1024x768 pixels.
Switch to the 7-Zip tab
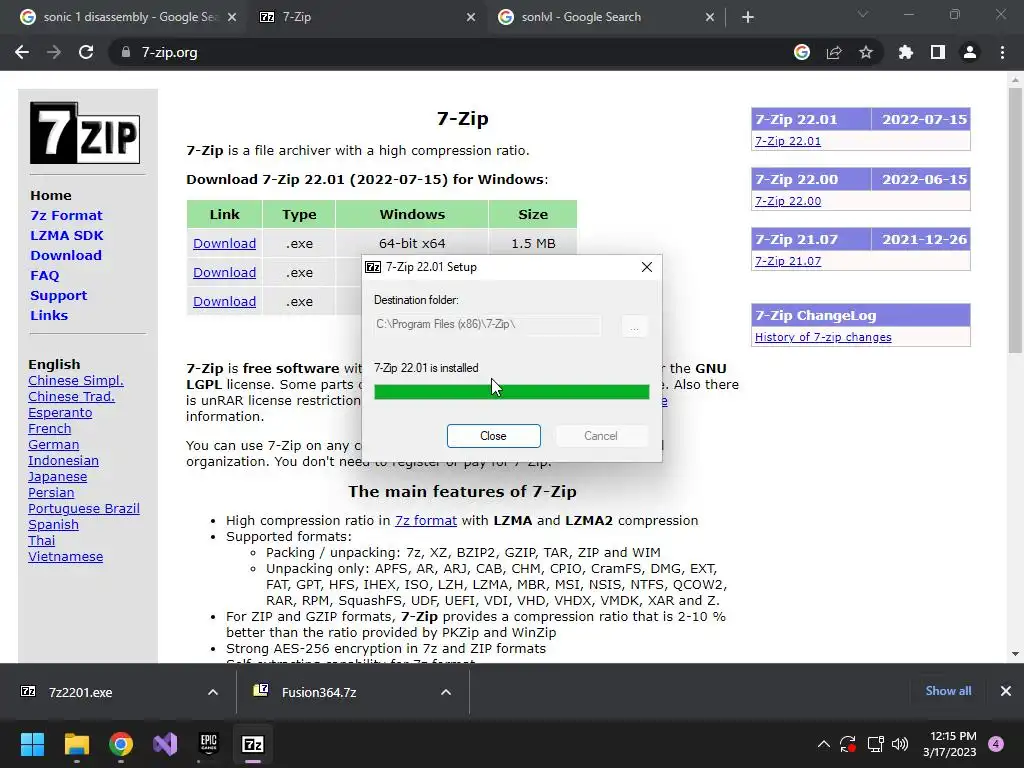(x=366, y=17)
